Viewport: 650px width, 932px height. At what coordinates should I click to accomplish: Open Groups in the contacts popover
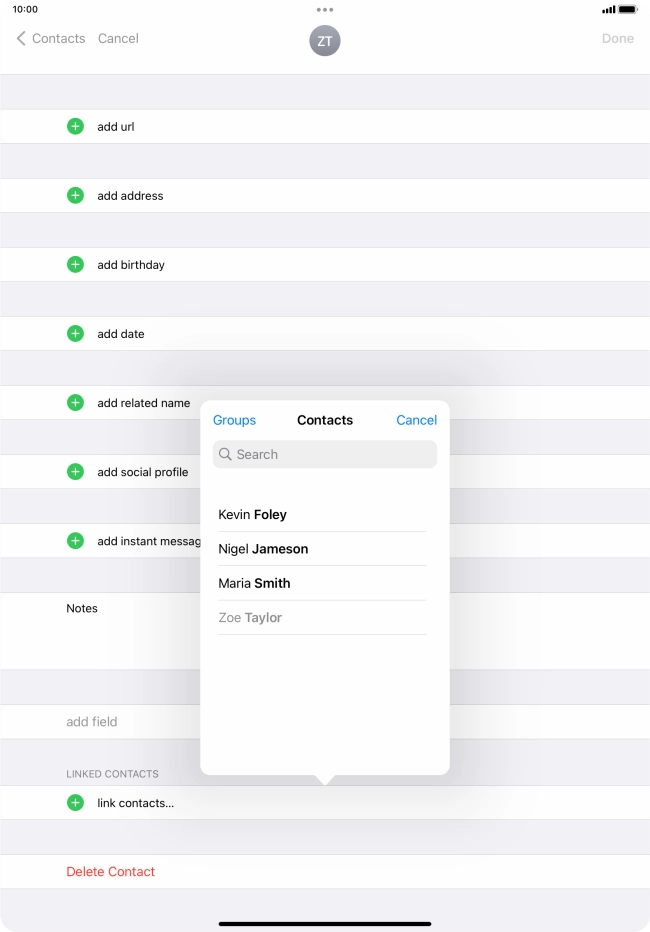234,421
